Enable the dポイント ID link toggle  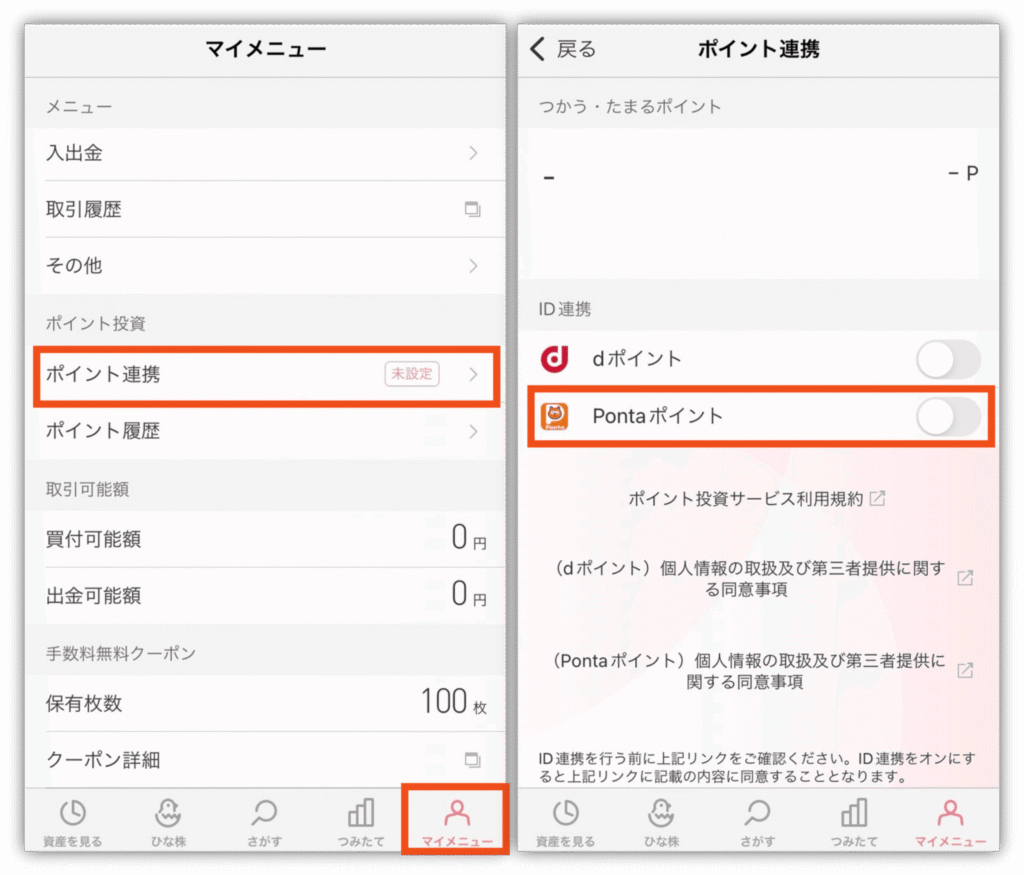pos(948,359)
